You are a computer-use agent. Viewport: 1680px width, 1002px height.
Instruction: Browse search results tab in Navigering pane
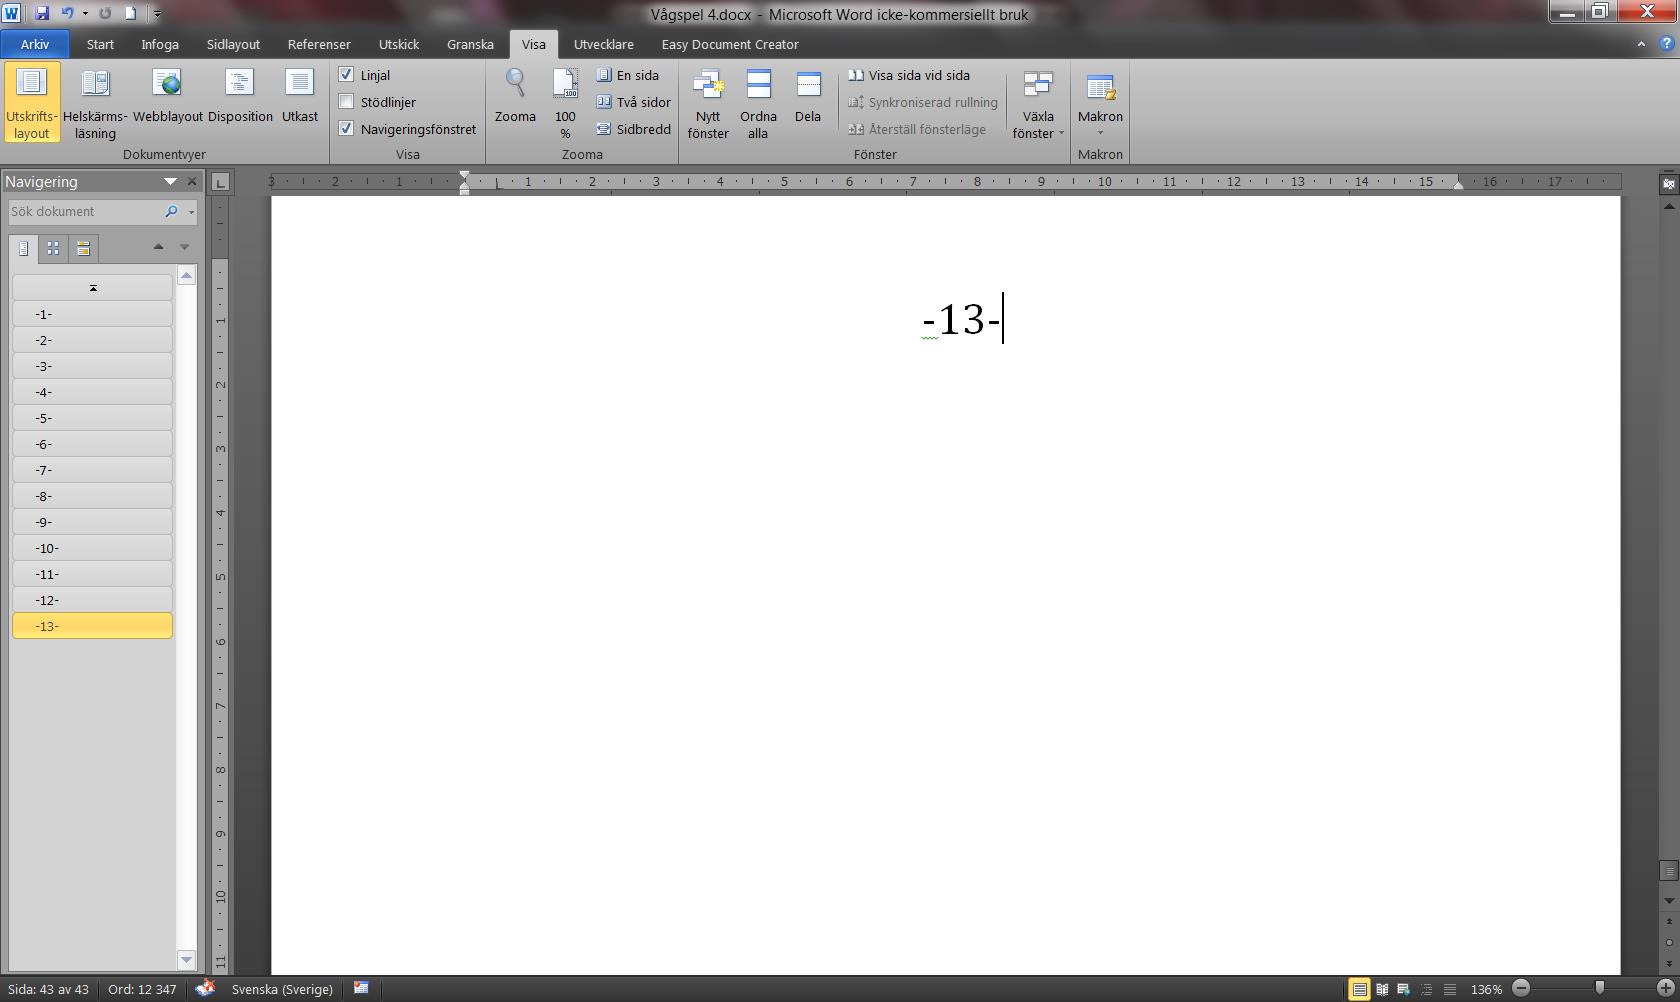(x=83, y=248)
